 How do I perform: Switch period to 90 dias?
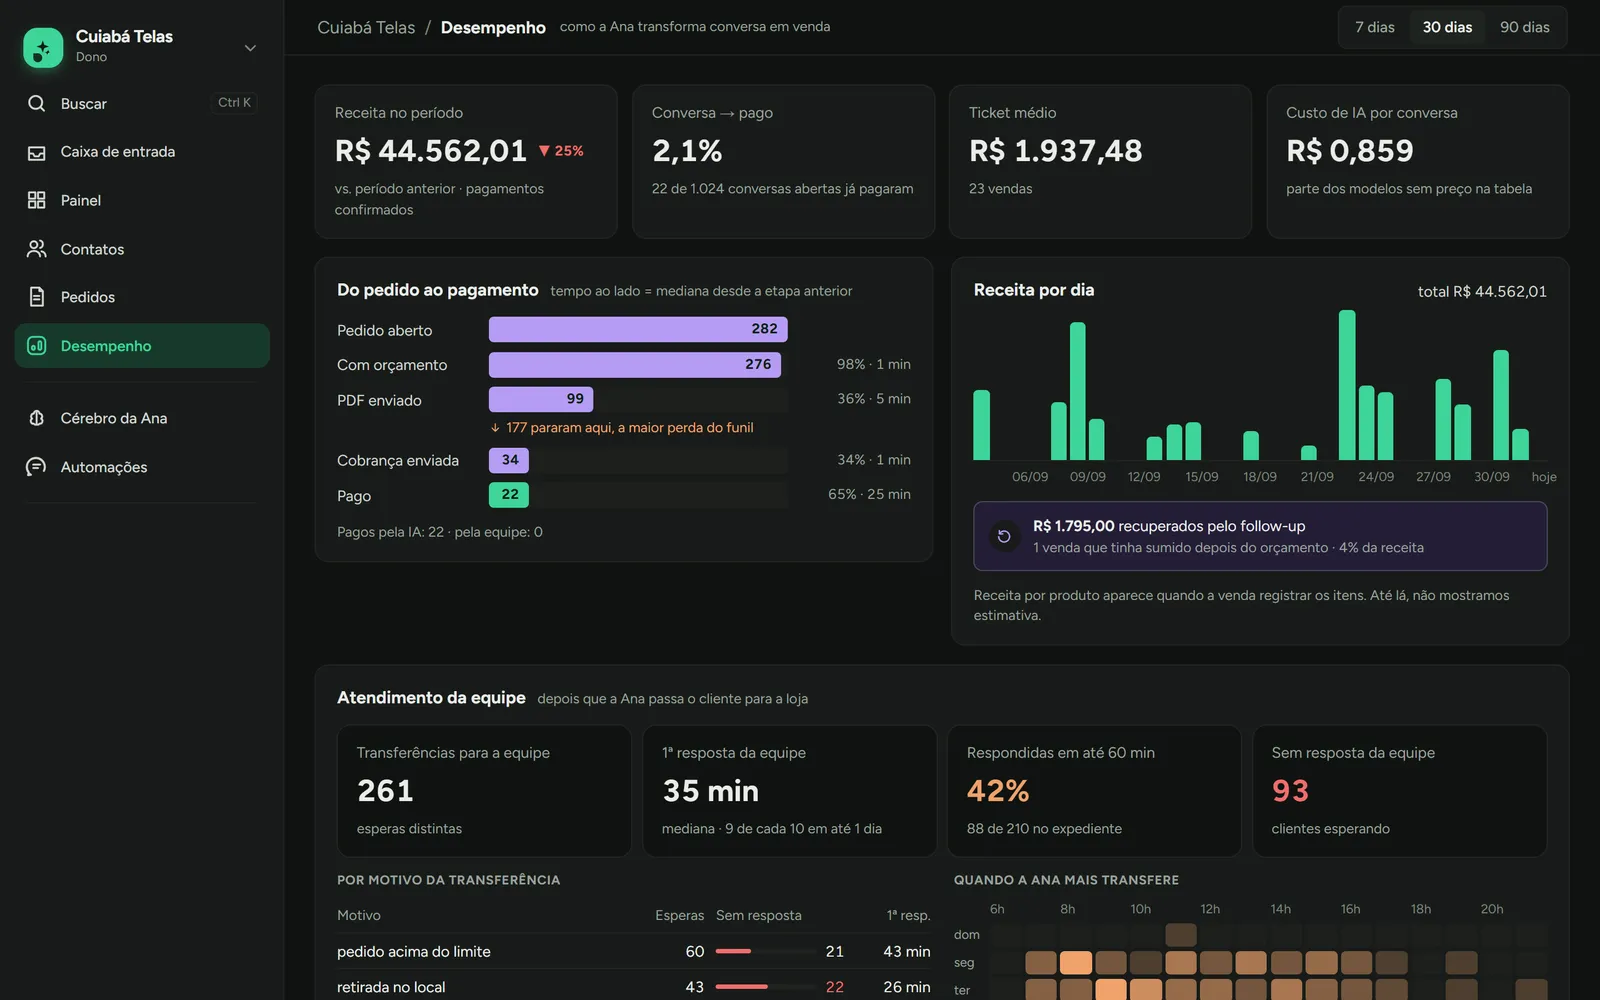pos(1524,27)
